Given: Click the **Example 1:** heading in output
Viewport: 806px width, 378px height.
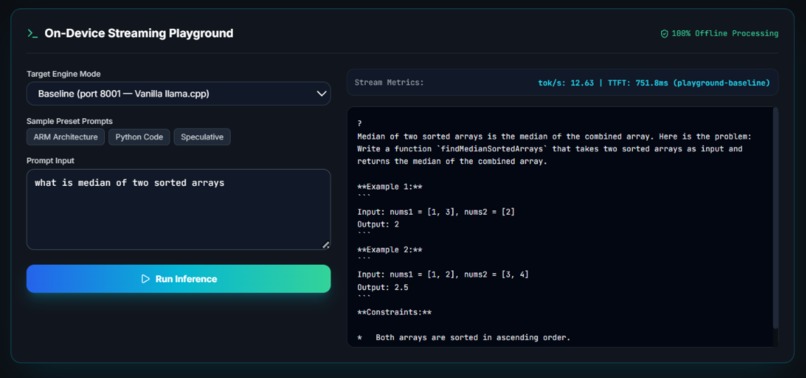Looking at the screenshot, I should coord(390,187).
